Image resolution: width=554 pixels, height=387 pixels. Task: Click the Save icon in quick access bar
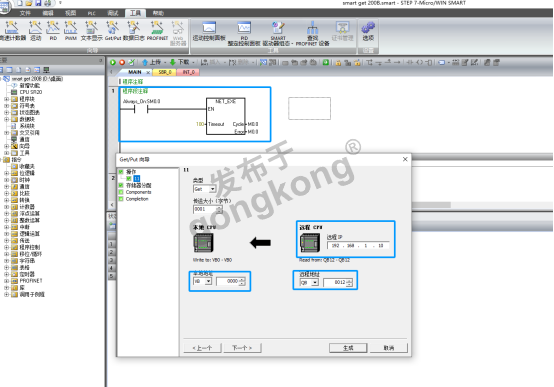(x=38, y=3)
